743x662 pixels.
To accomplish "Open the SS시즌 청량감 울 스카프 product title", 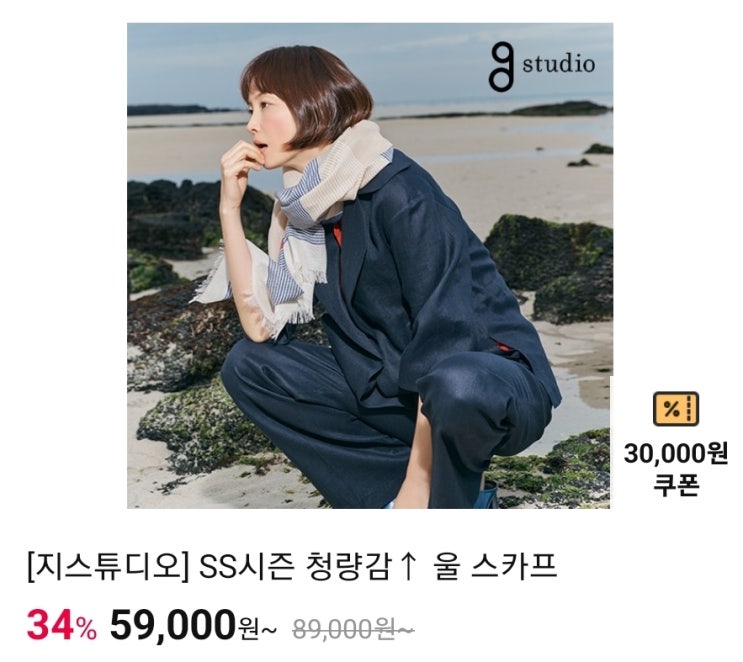I will (292, 567).
